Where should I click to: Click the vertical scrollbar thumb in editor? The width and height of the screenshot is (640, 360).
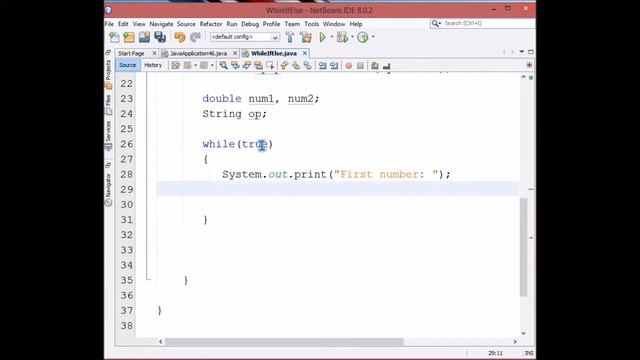tap(524, 247)
